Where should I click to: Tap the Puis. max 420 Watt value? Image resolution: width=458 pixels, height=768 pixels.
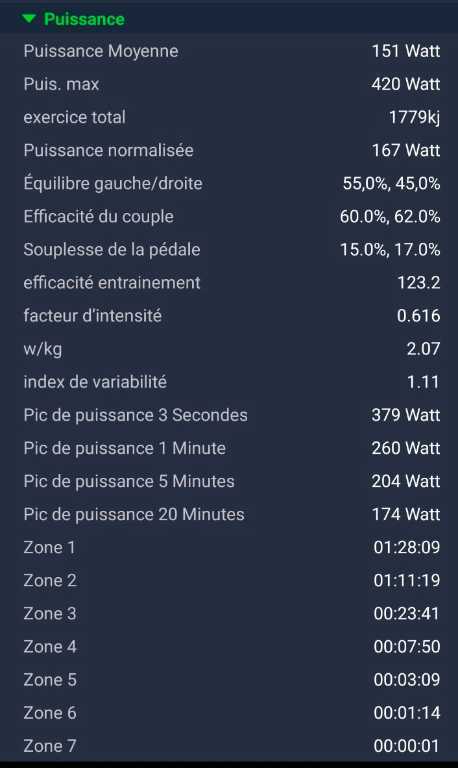tap(406, 84)
